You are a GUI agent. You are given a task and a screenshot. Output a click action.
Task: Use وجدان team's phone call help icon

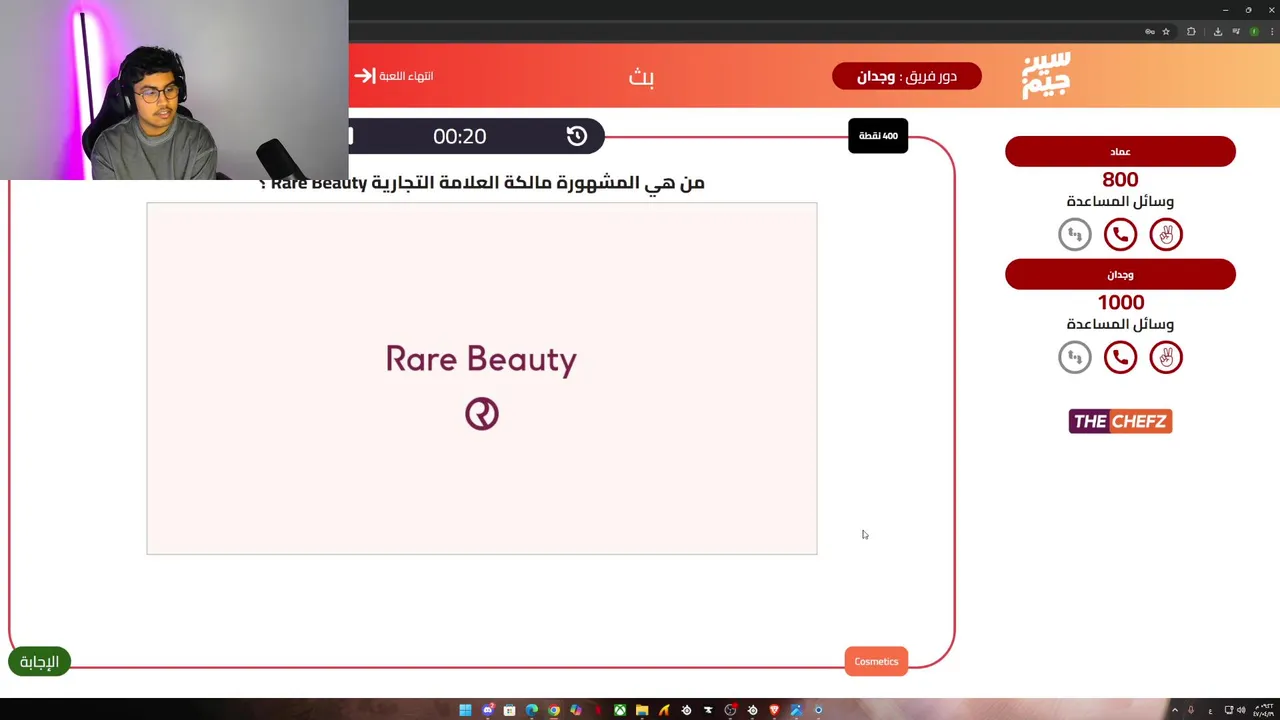[x=1120, y=357]
